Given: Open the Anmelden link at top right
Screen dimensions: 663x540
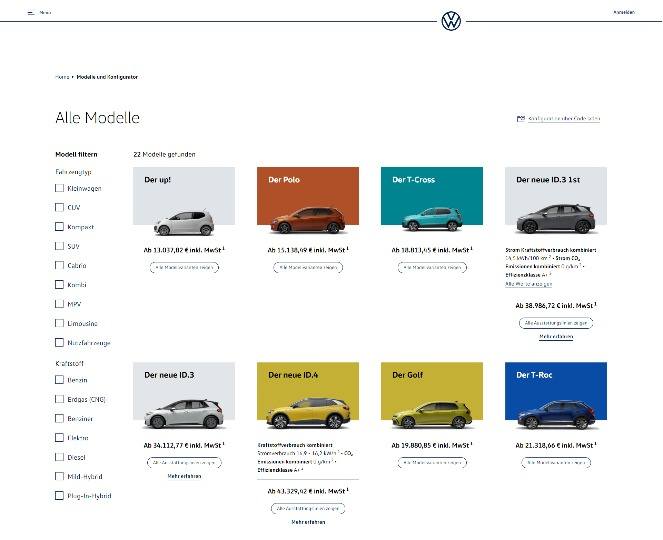Looking at the screenshot, I should click(x=624, y=12).
